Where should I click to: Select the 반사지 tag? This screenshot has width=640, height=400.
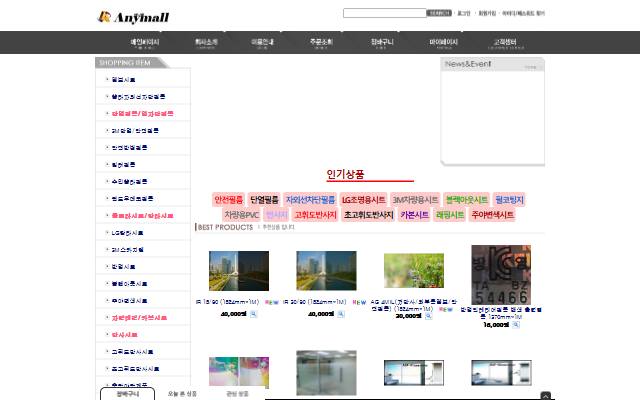[277, 215]
